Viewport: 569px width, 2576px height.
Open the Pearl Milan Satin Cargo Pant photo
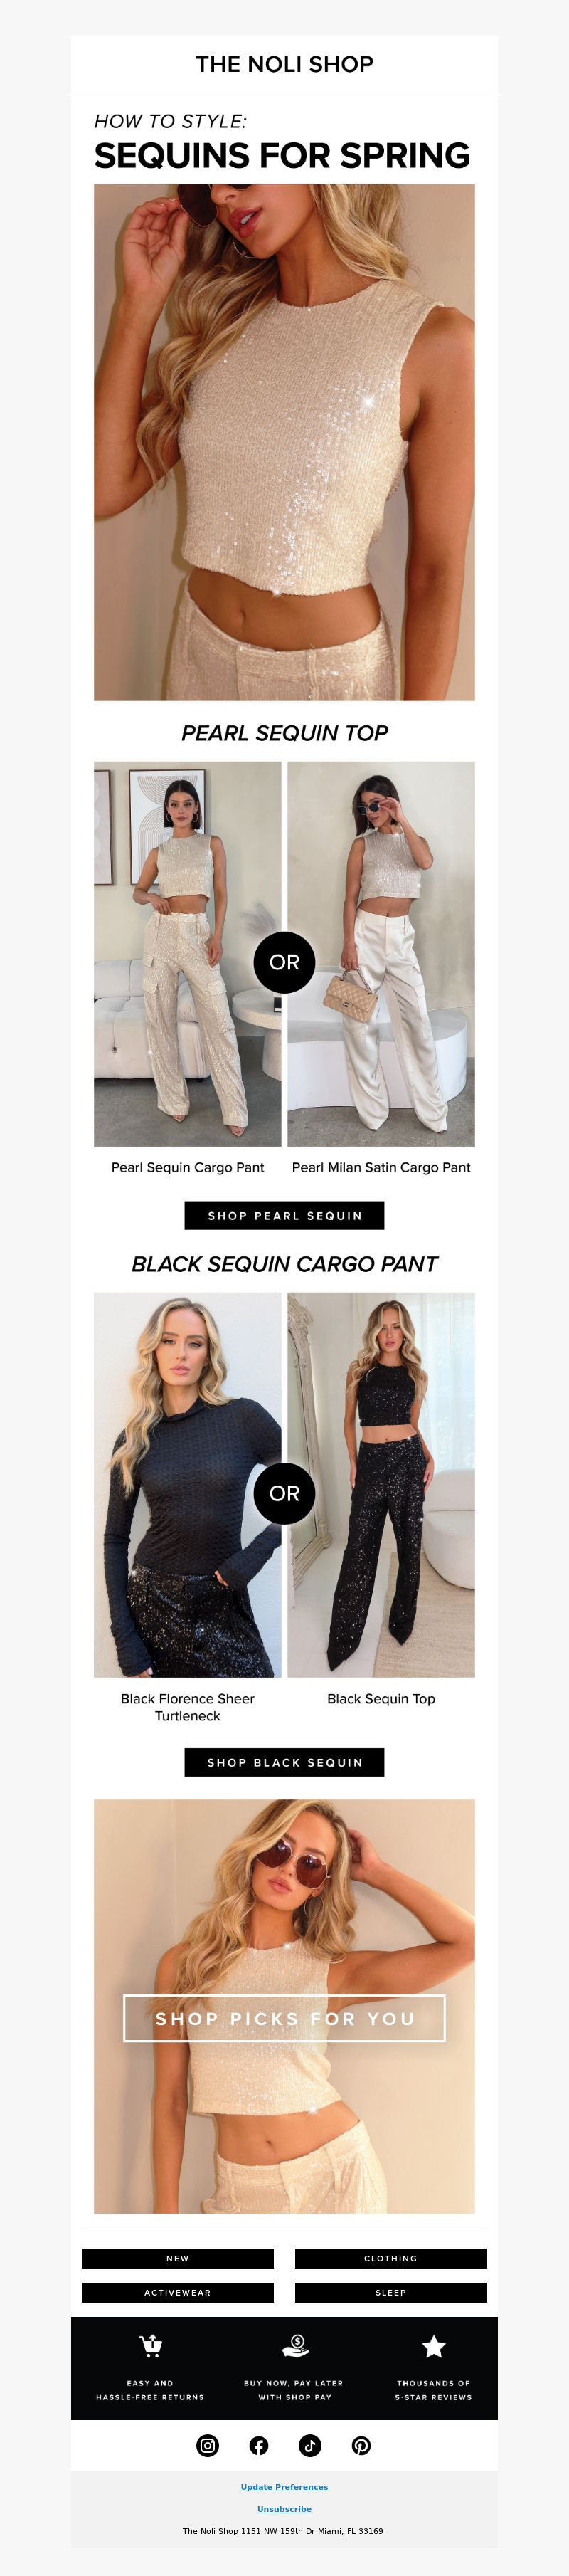click(x=381, y=954)
